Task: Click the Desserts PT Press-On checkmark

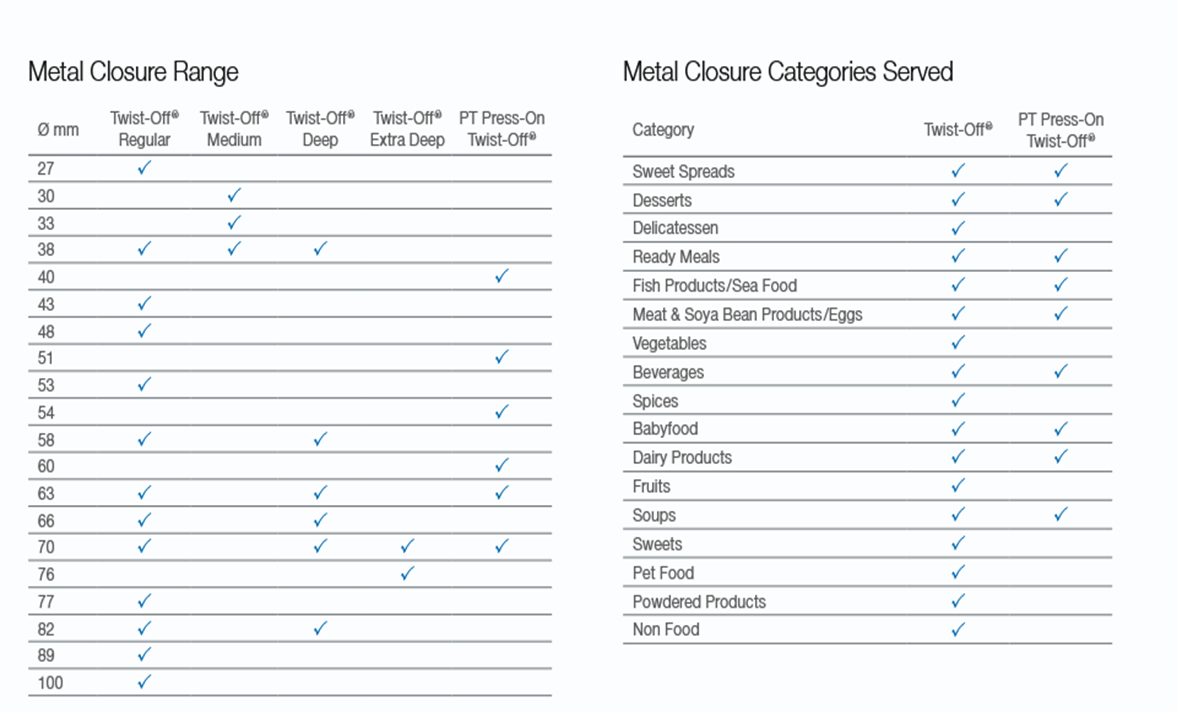Action: [1061, 200]
